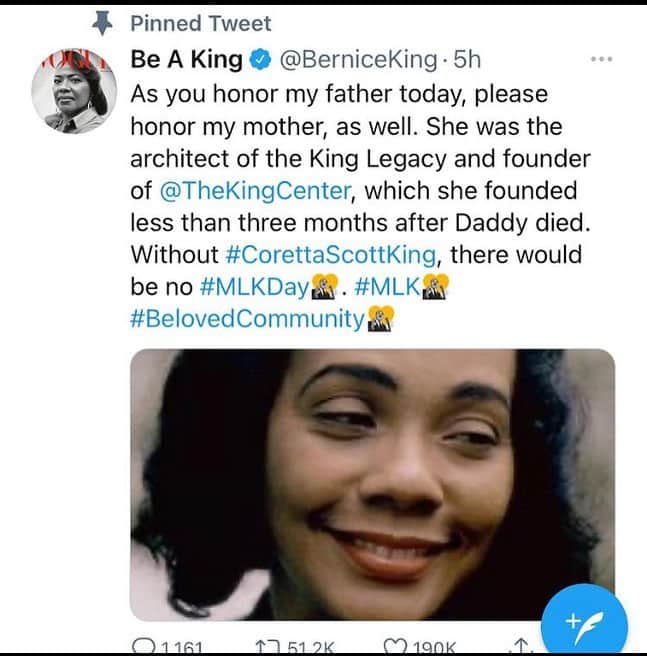Screen dimensions: 647x656
Task: Open the attached photo of the smiling woman
Action: [x=372, y=484]
